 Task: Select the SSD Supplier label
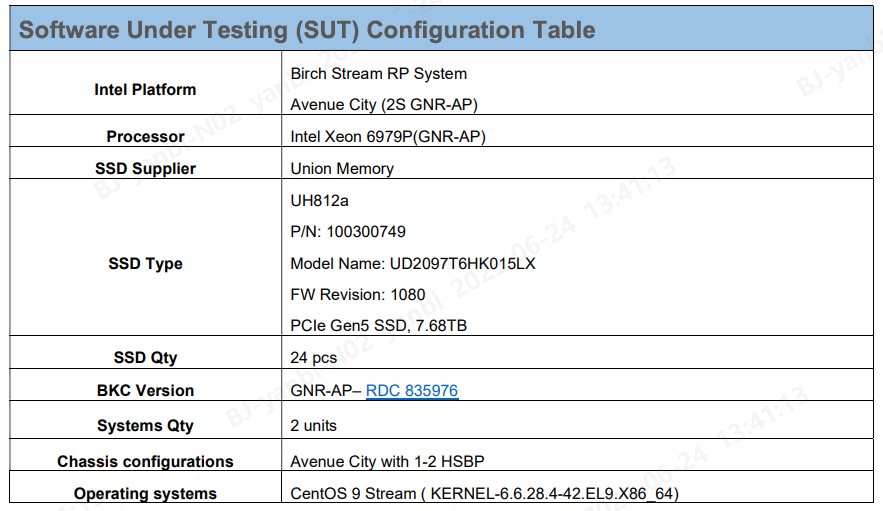coord(145,169)
